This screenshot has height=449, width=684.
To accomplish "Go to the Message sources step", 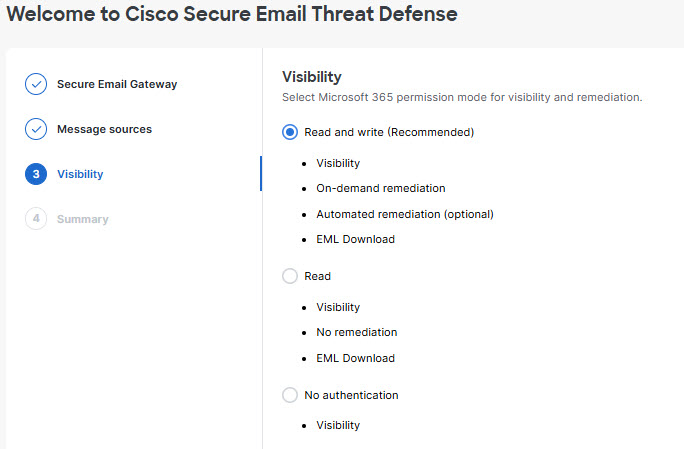I will (x=104, y=129).
